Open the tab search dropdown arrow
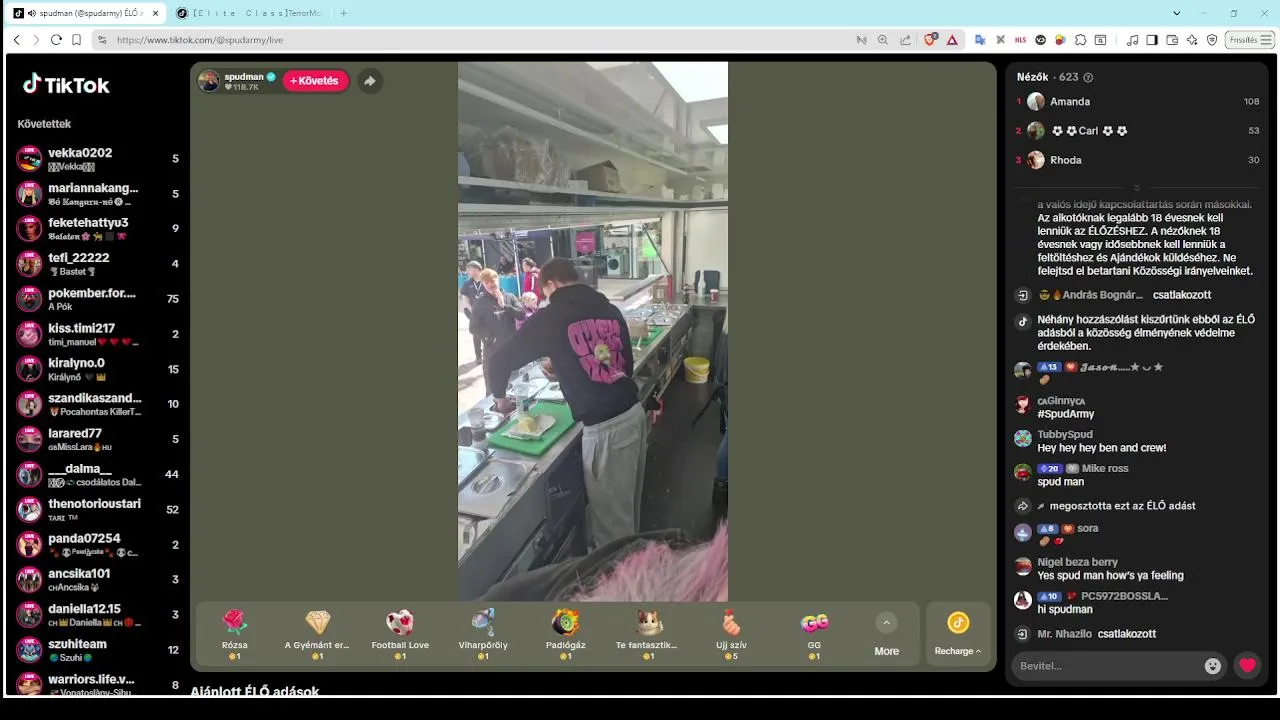This screenshot has width=1280, height=720. tap(1176, 13)
